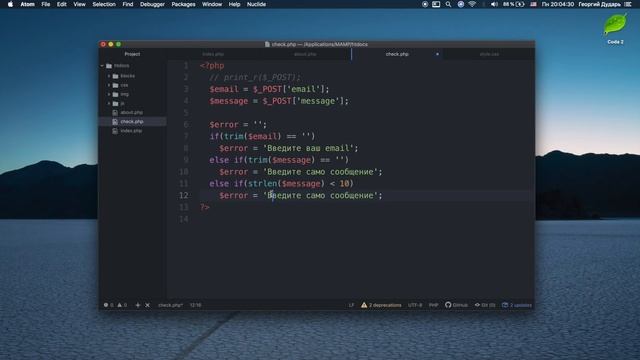Click the battery status icon in menu bar
The image size is (640, 360).
click(520, 4)
